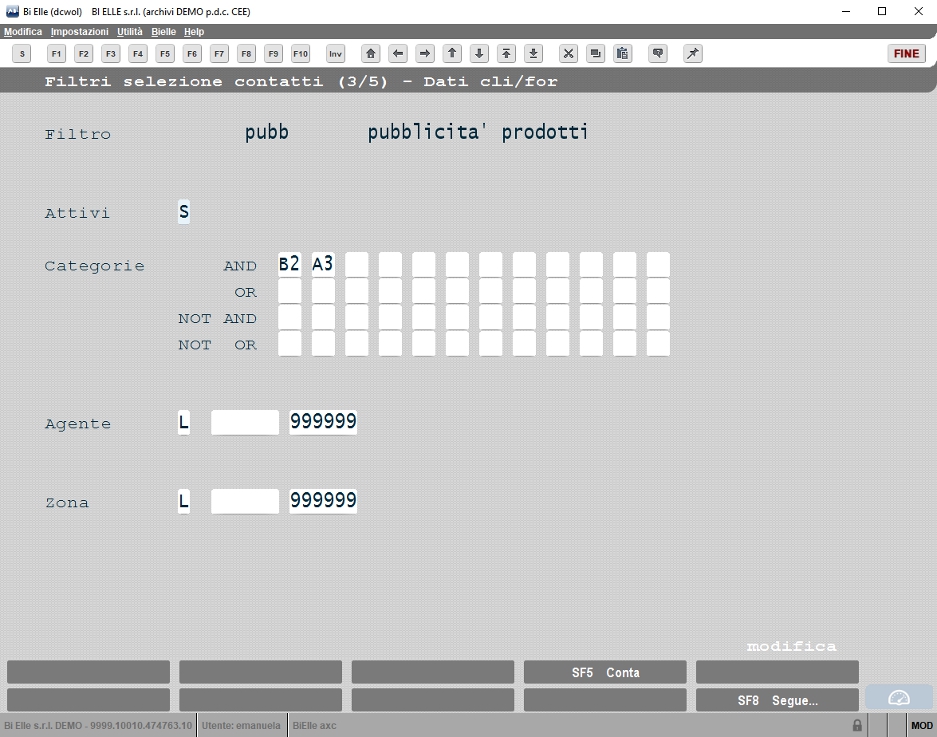
Task: Click the right arrow toolbar icon
Action: click(x=425, y=54)
